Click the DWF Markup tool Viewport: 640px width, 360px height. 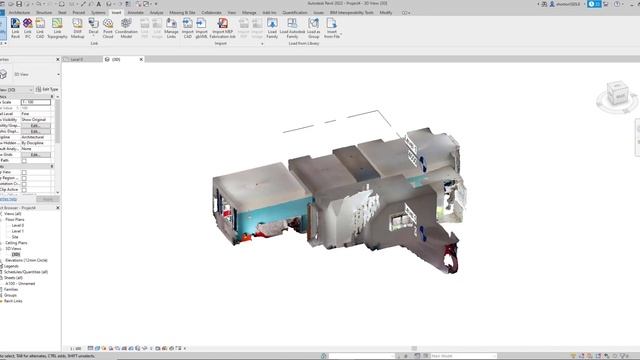coord(78,28)
